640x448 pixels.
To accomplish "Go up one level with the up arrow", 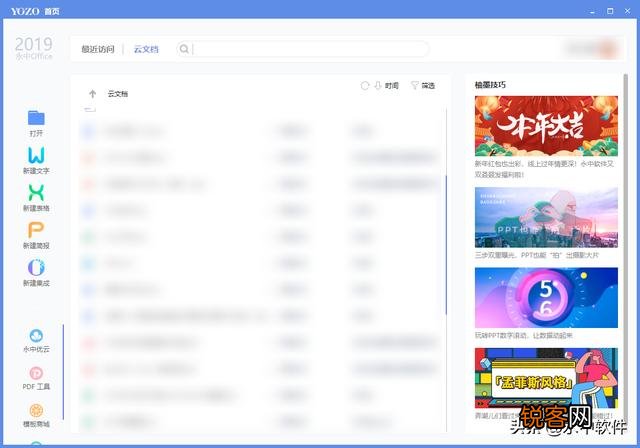I will [92, 93].
